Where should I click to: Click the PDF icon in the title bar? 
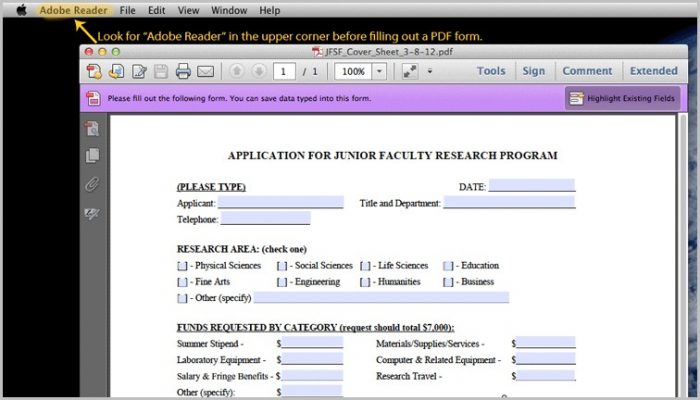click(317, 52)
